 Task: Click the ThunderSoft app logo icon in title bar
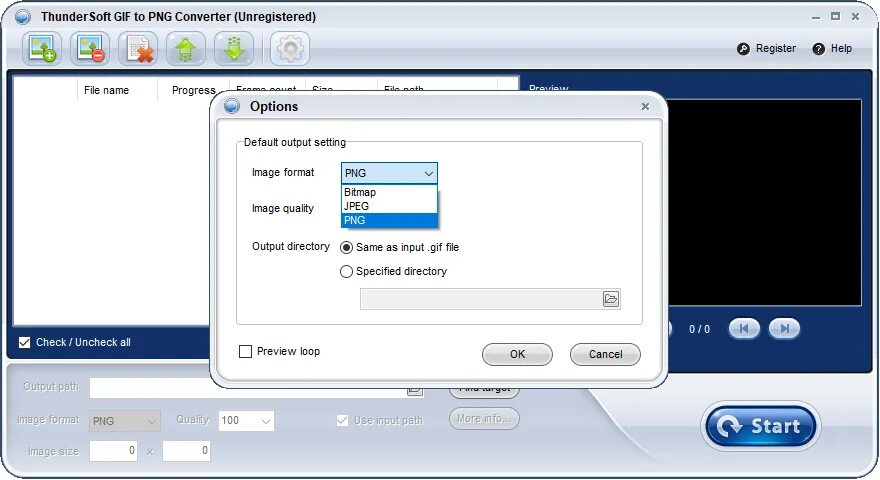[23, 17]
